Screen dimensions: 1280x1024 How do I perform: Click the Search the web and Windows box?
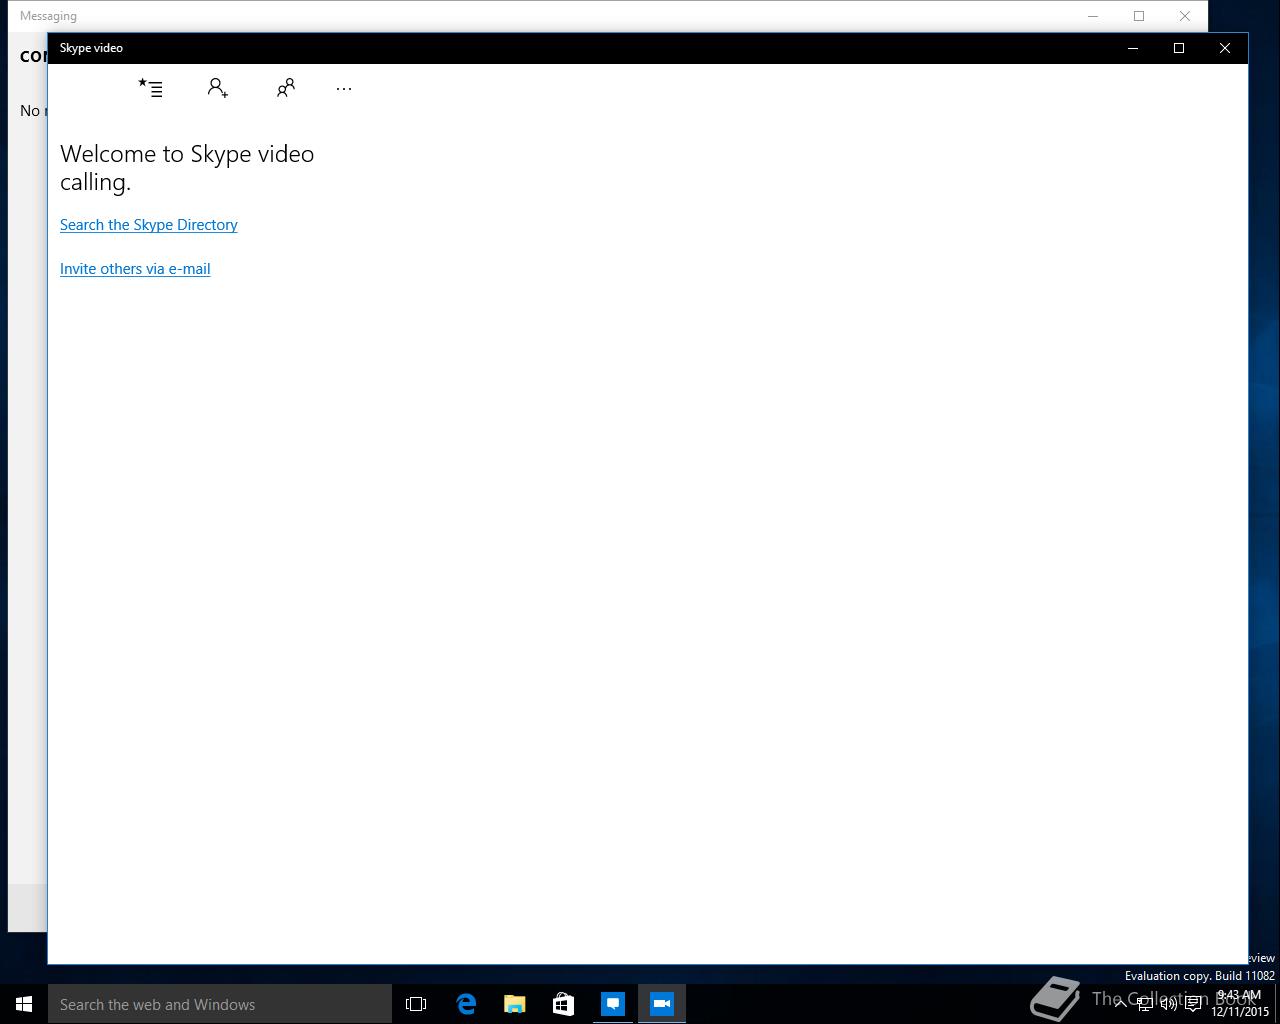(x=220, y=1004)
